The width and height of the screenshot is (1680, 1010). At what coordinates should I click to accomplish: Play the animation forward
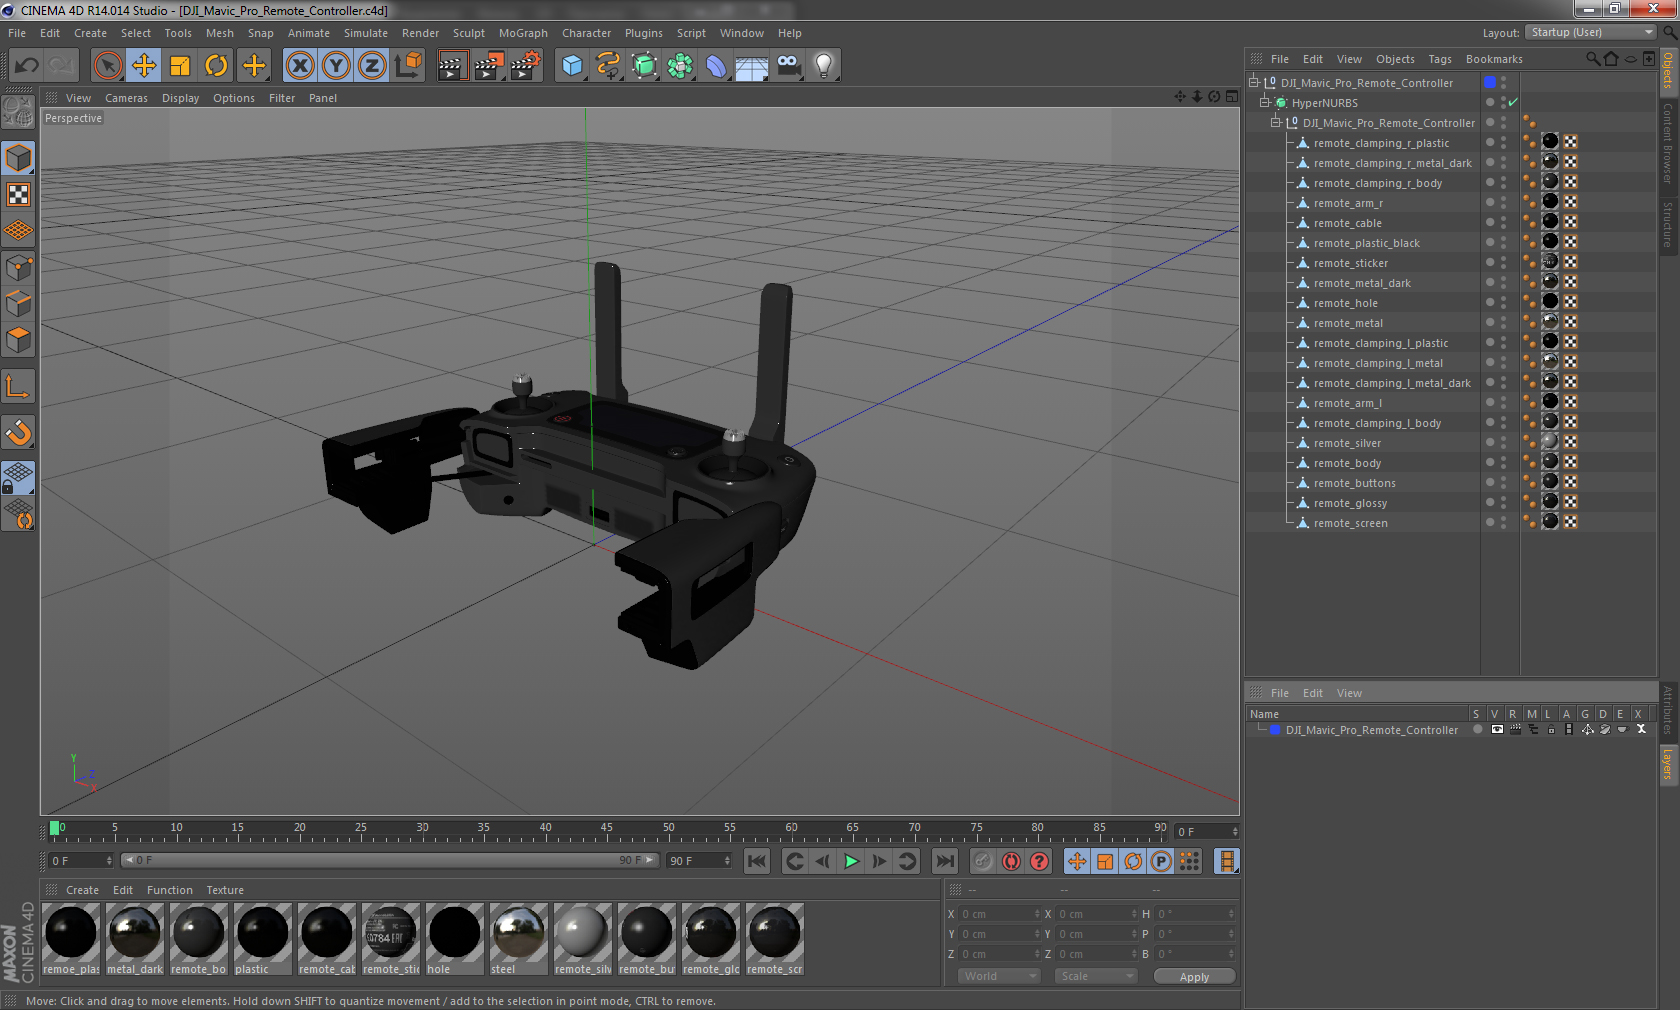pos(851,861)
